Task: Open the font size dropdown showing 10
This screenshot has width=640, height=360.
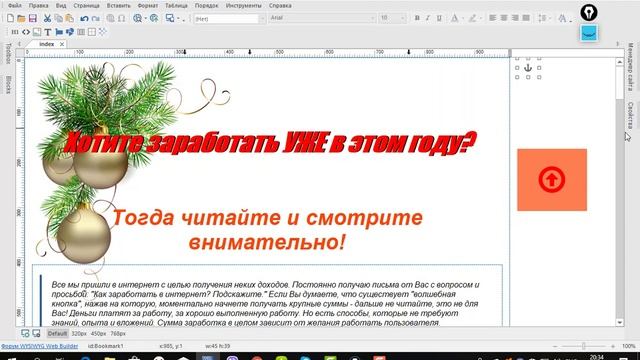Action: pos(392,18)
